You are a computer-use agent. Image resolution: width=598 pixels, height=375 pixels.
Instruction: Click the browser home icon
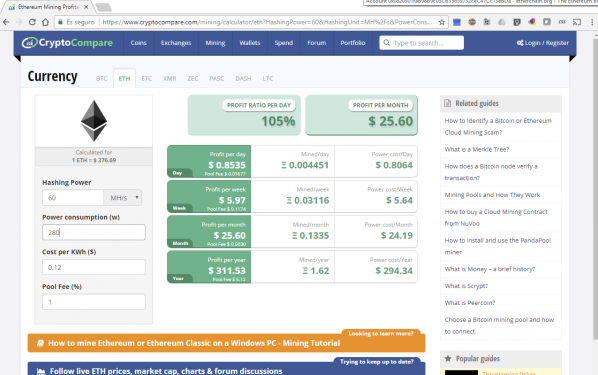45,22
